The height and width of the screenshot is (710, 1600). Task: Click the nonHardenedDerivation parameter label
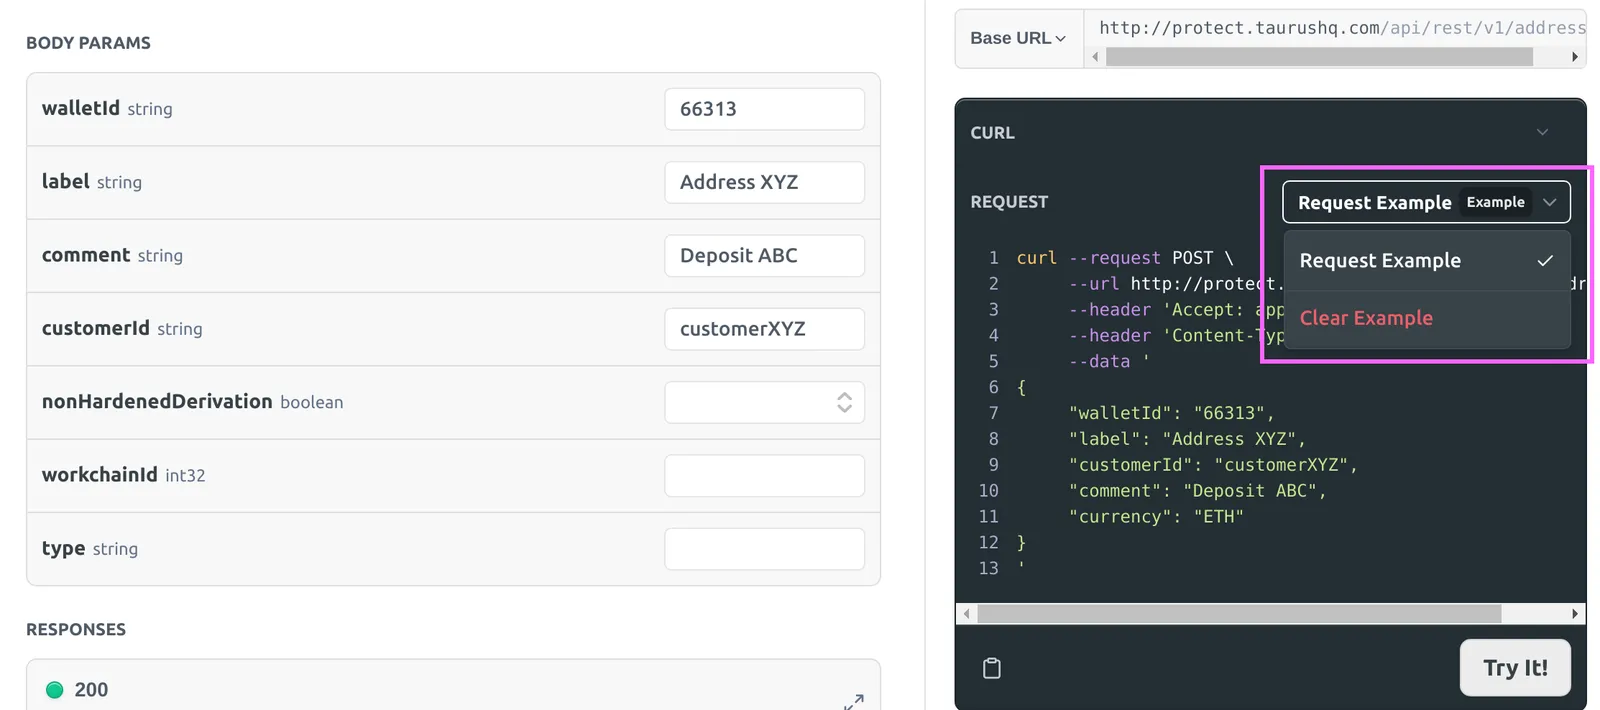(157, 401)
